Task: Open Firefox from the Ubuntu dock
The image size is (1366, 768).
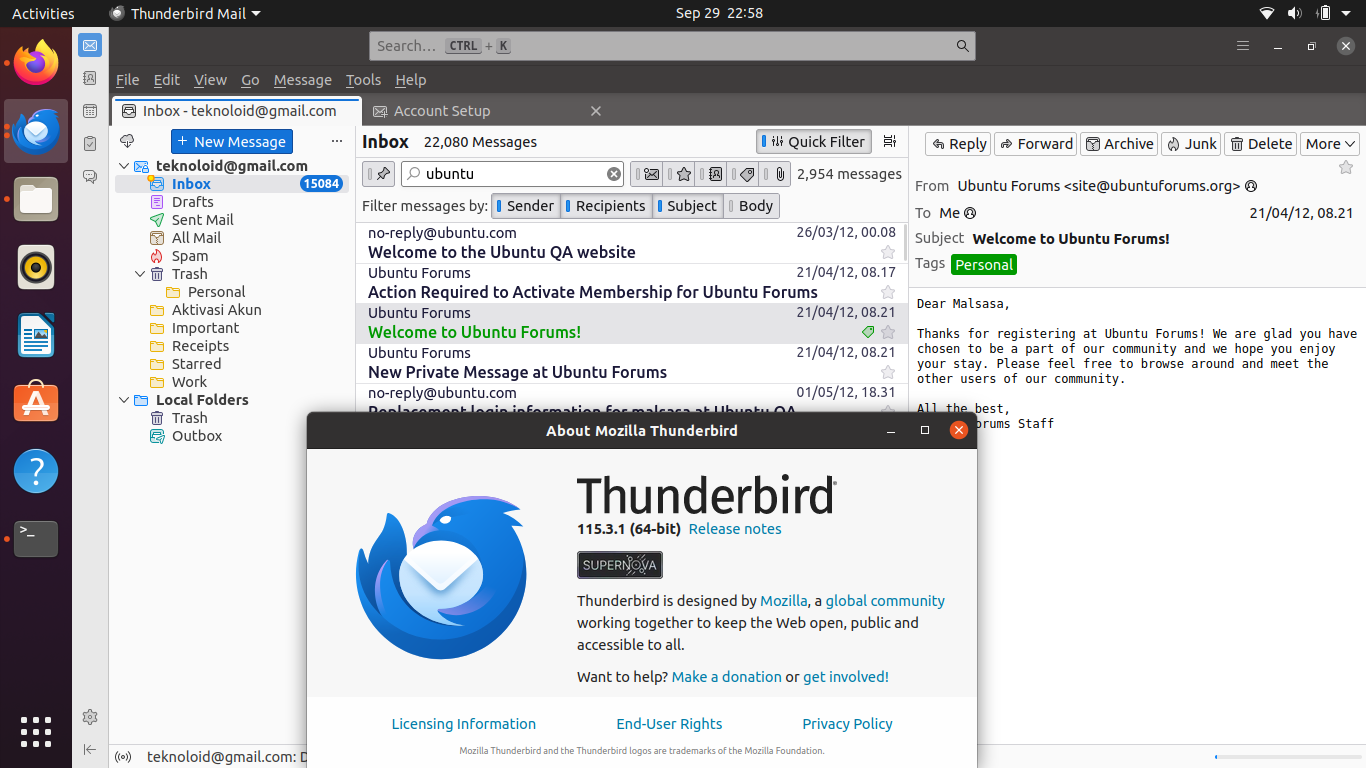Action: tap(36, 63)
